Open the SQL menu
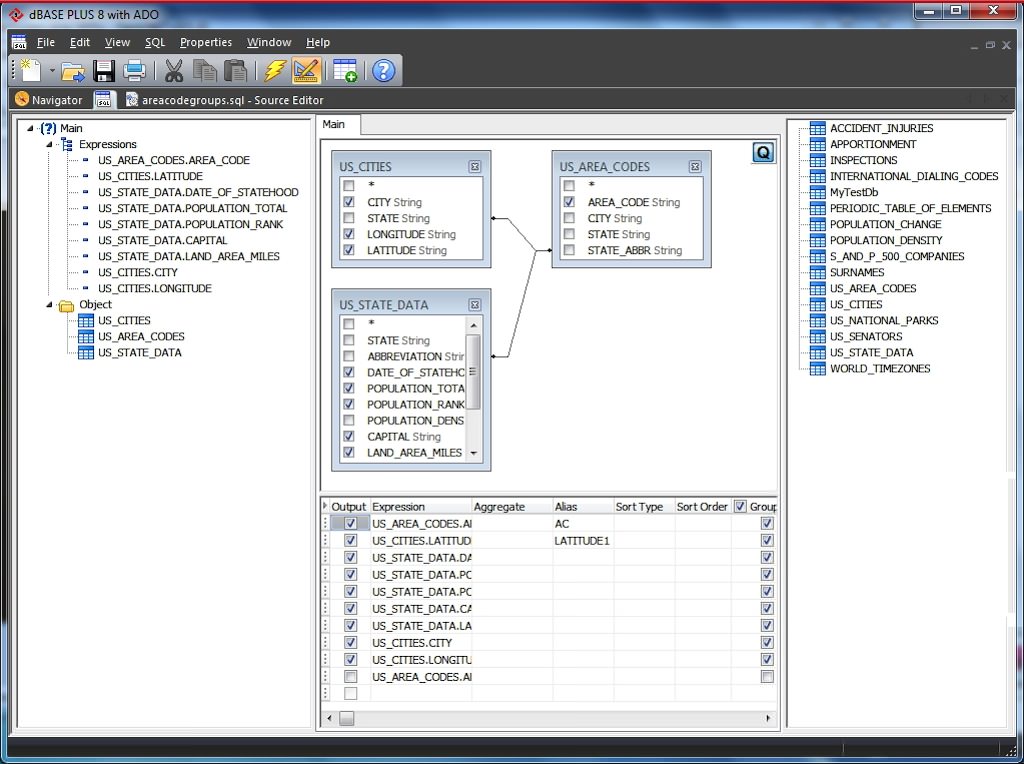The width and height of the screenshot is (1024, 764). tap(155, 42)
